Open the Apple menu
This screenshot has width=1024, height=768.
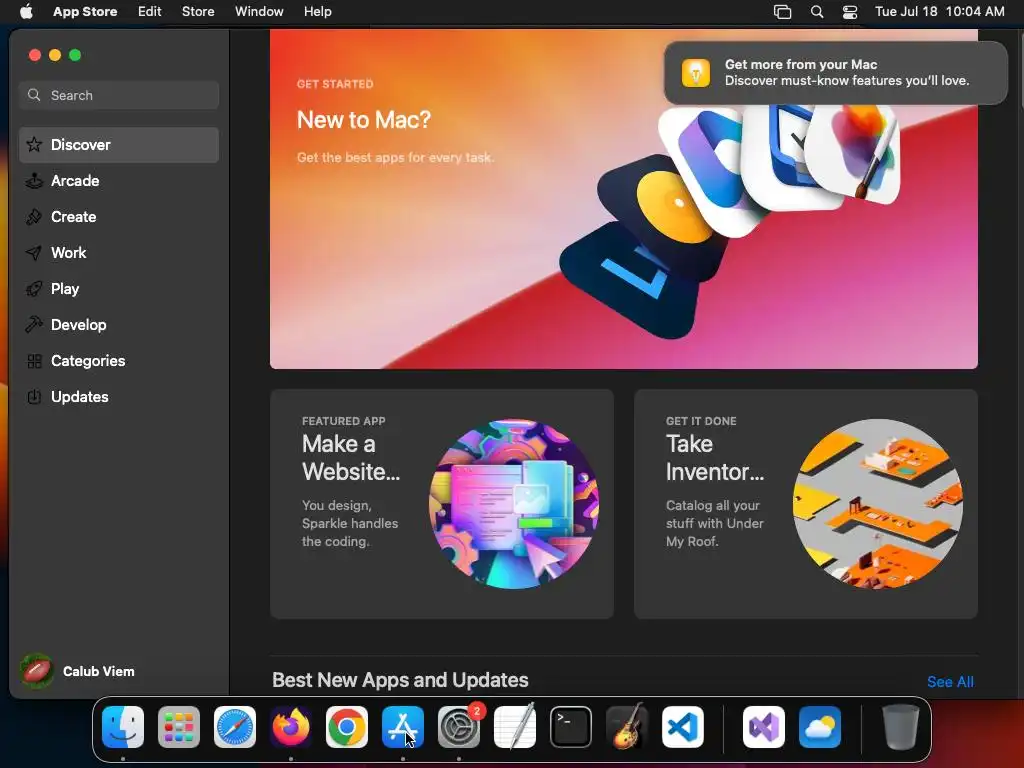coord(26,12)
